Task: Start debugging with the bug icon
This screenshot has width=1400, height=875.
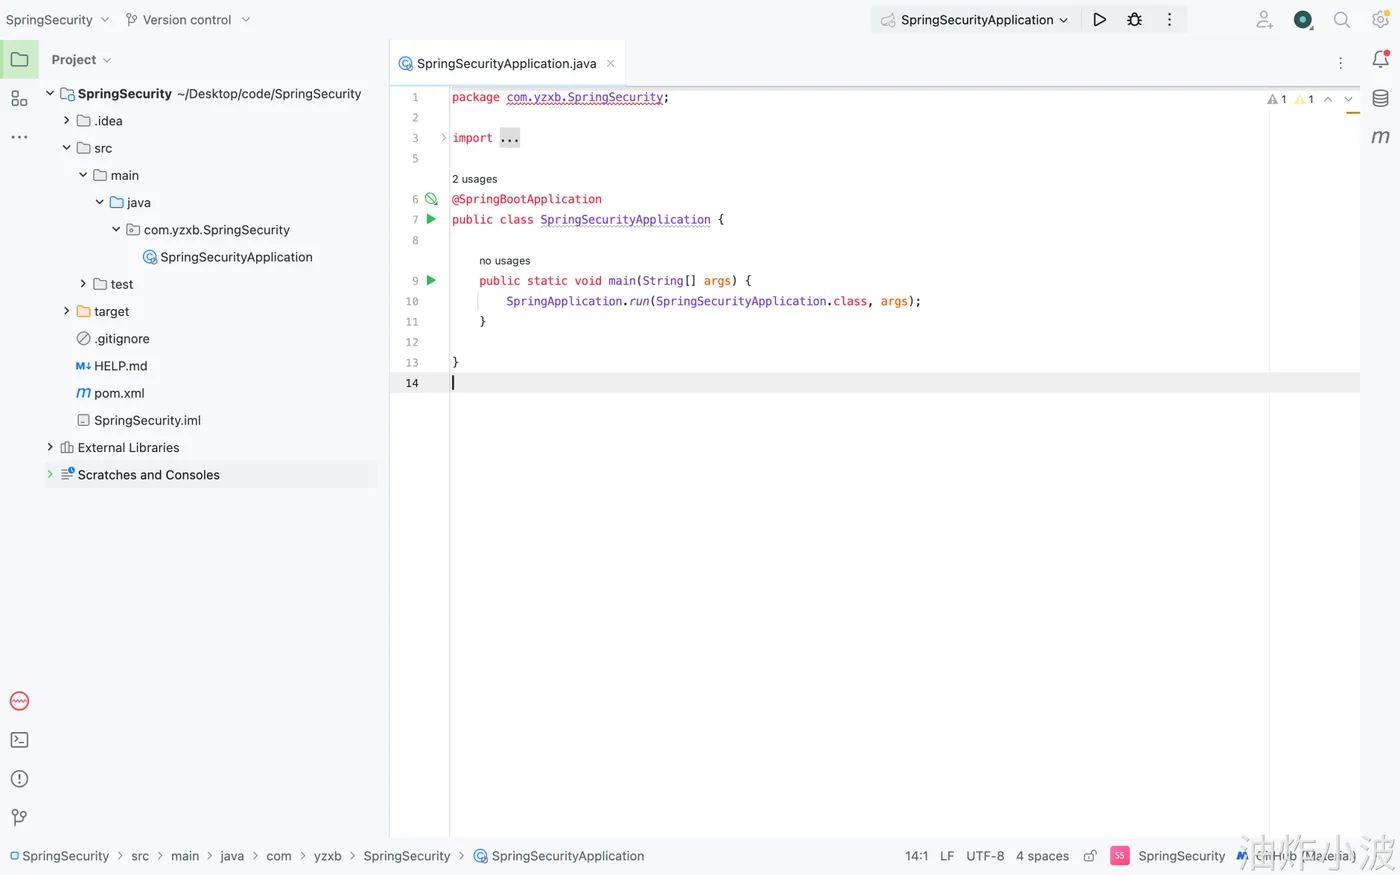Action: click(x=1134, y=20)
